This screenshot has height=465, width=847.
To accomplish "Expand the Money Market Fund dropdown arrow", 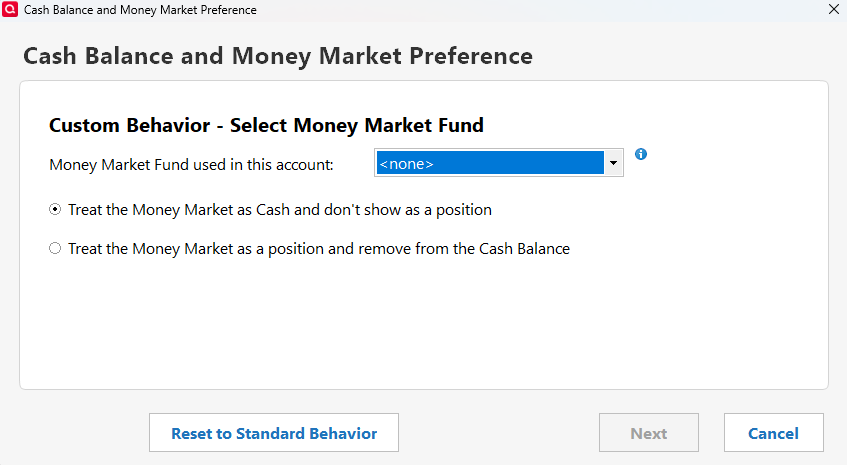I will pos(613,163).
